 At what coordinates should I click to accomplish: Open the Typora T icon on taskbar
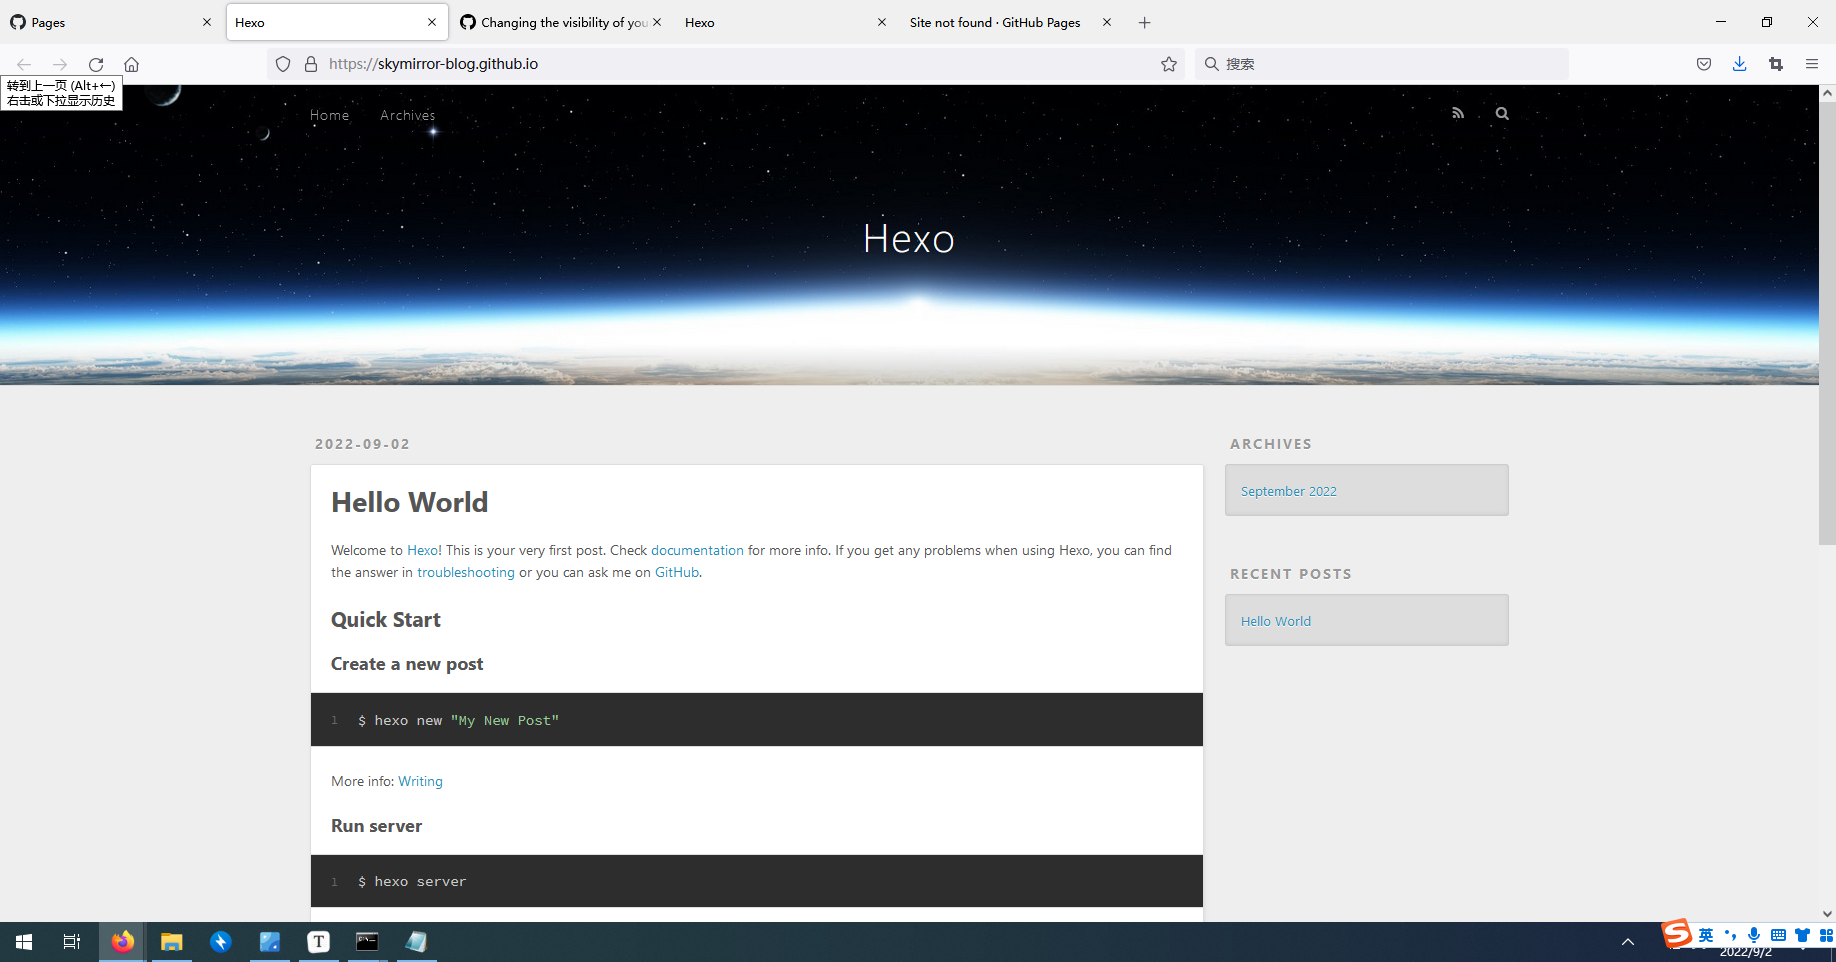coord(319,942)
